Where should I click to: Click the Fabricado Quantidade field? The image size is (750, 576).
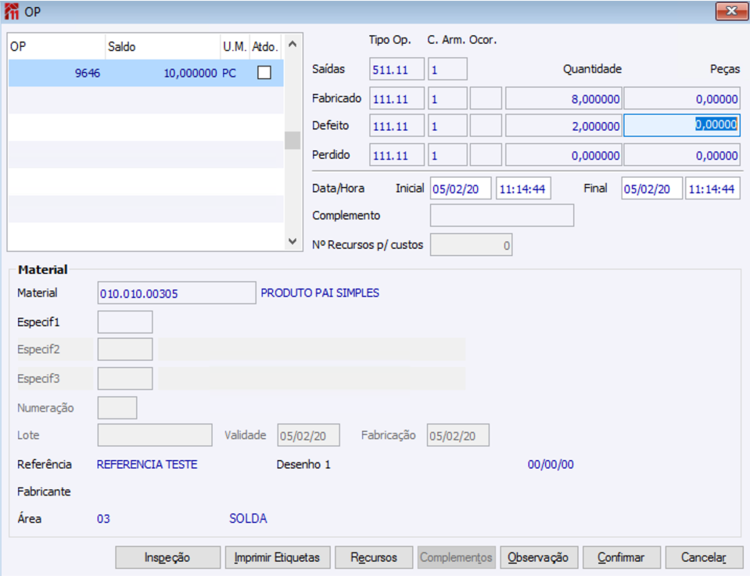click(563, 99)
